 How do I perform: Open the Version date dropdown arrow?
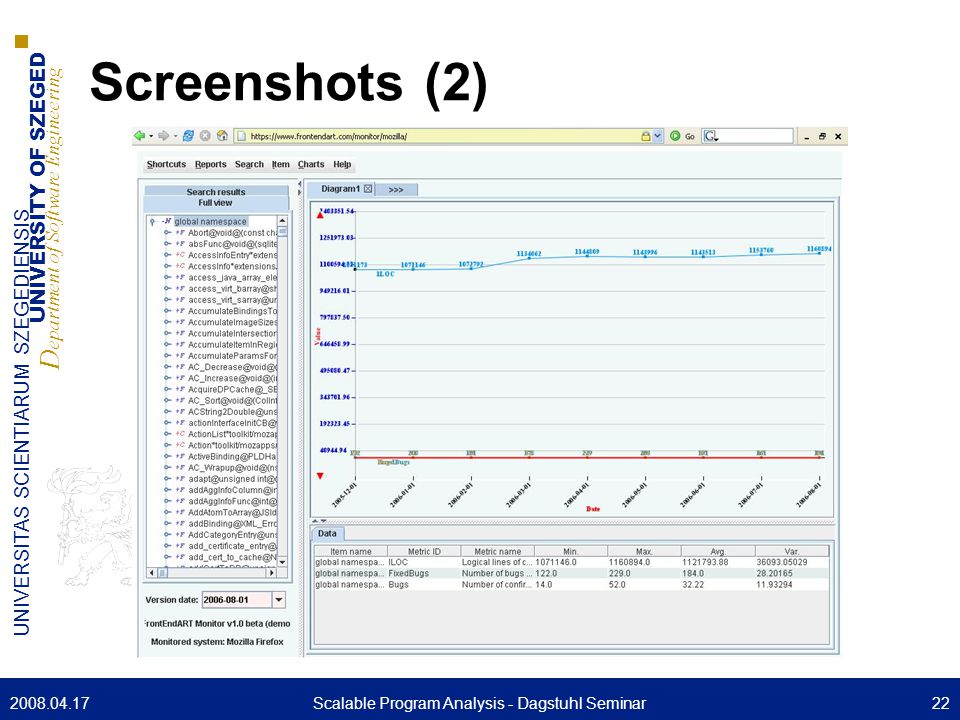pyautogui.click(x=279, y=600)
